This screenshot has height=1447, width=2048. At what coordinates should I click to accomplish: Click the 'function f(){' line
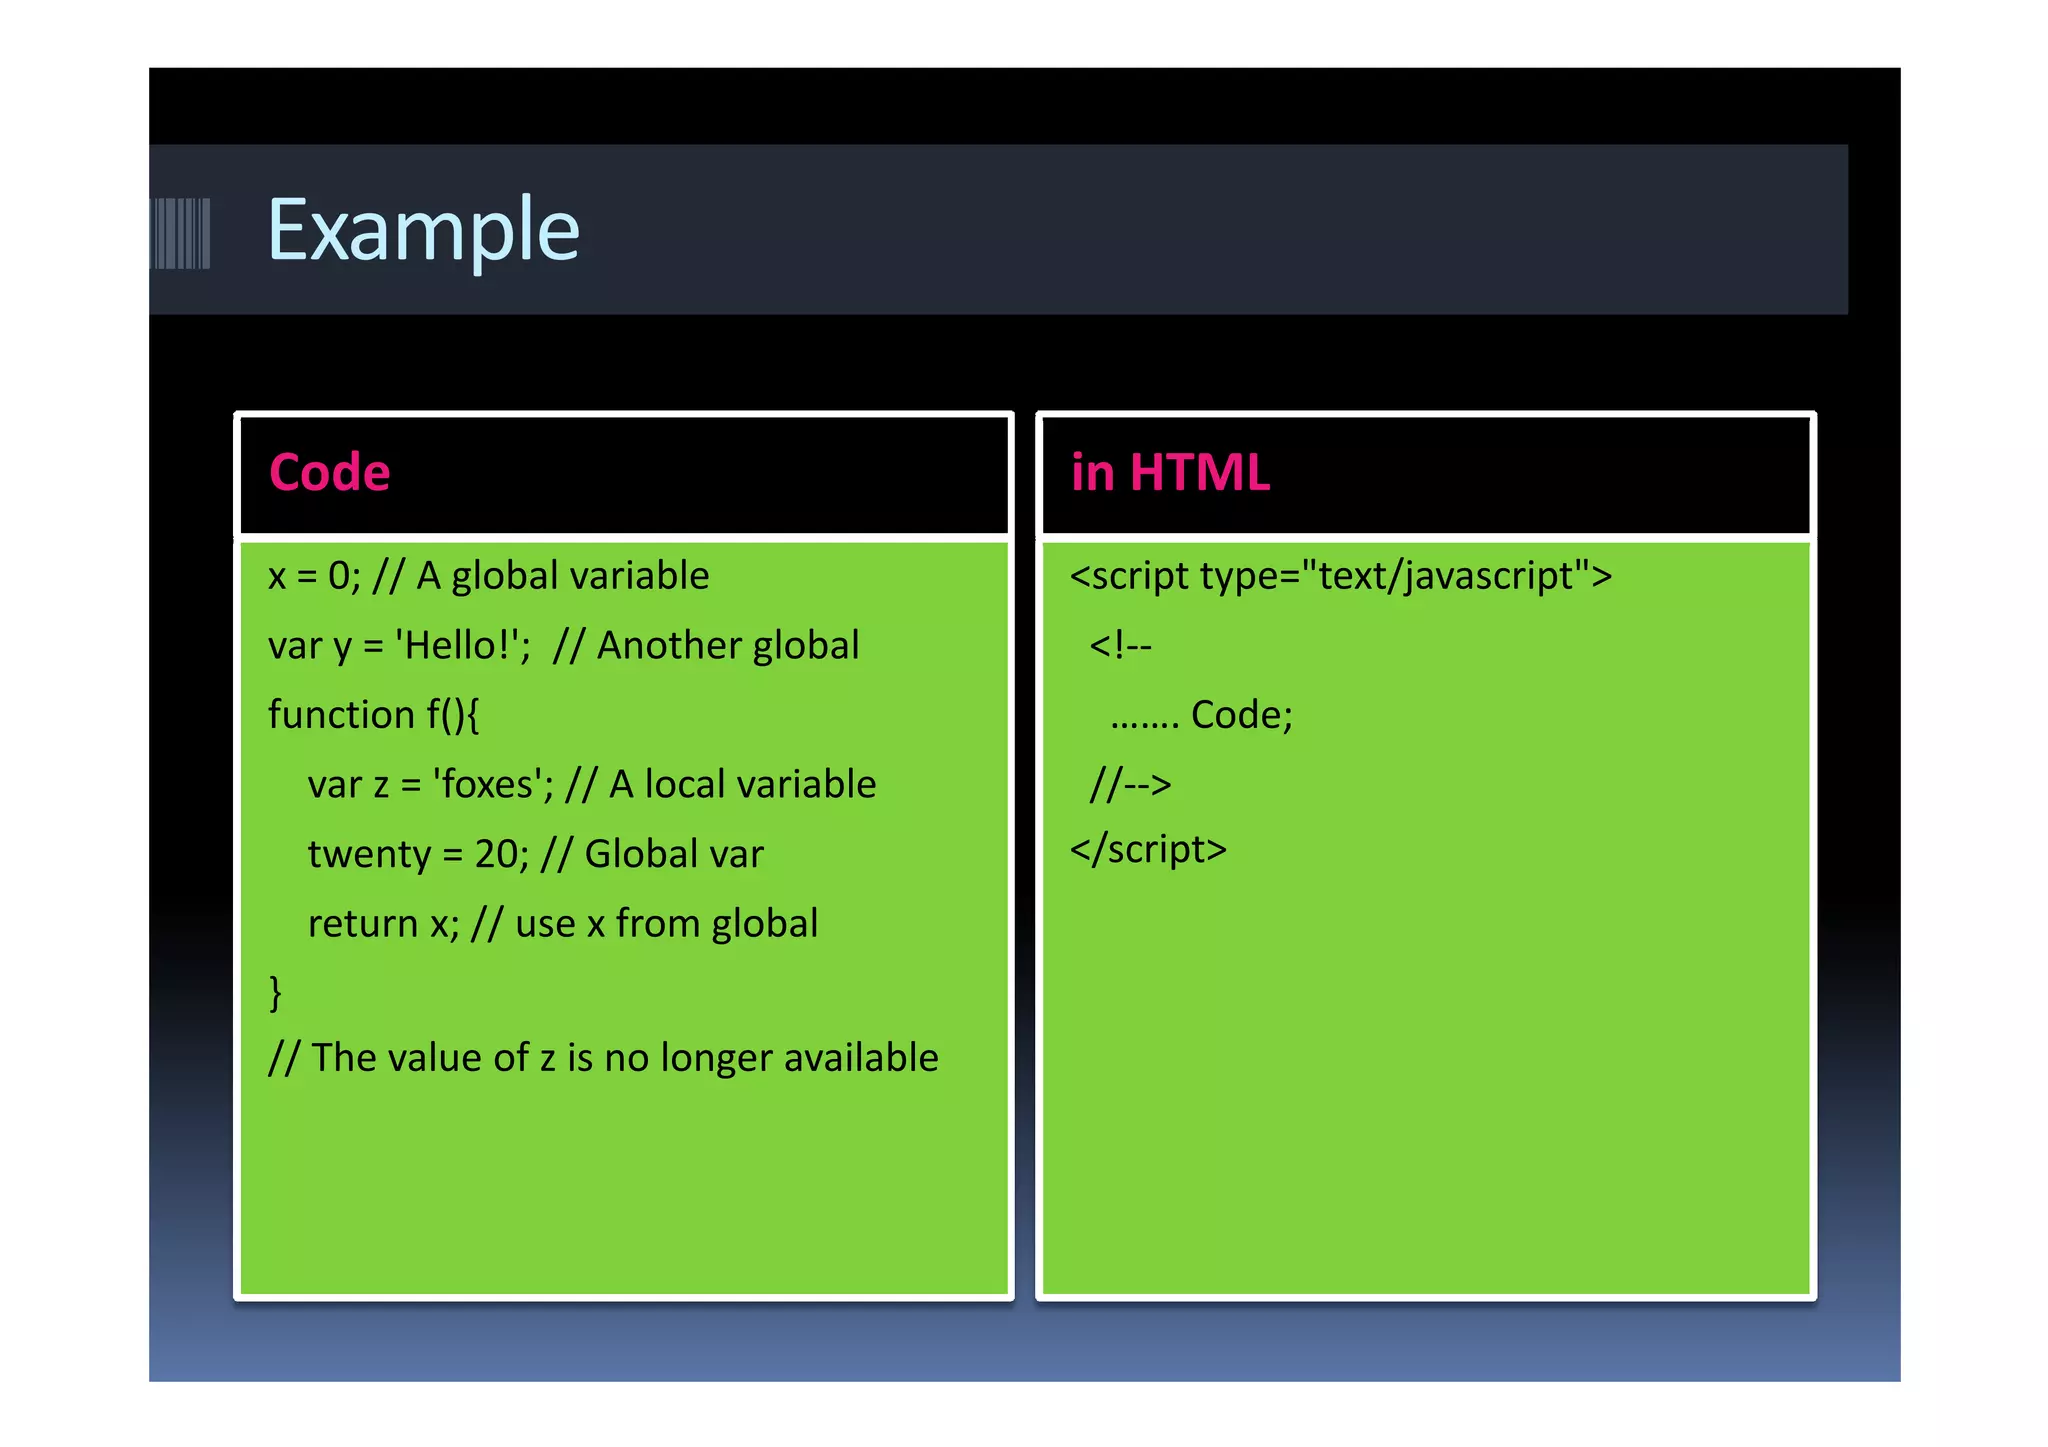point(374,715)
